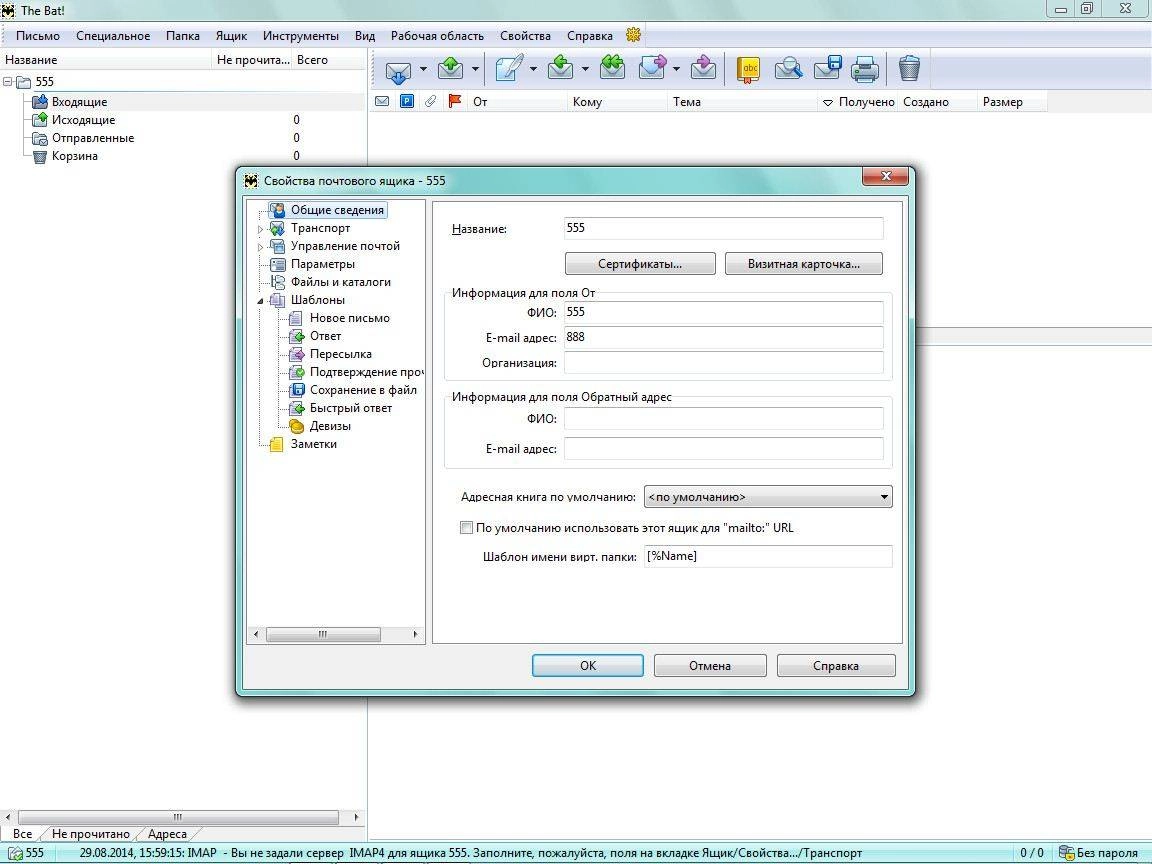Open the Инструменты menu
The width and height of the screenshot is (1152, 864).
coord(301,35)
